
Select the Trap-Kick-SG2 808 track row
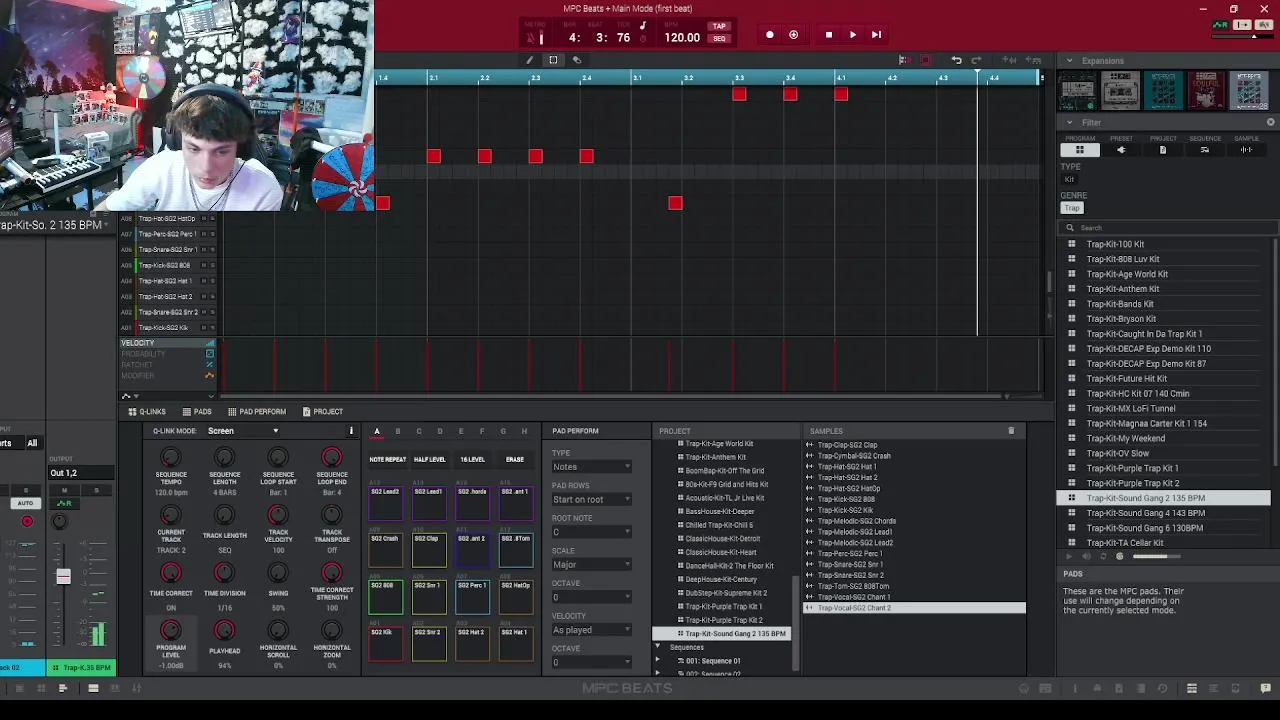[169, 265]
